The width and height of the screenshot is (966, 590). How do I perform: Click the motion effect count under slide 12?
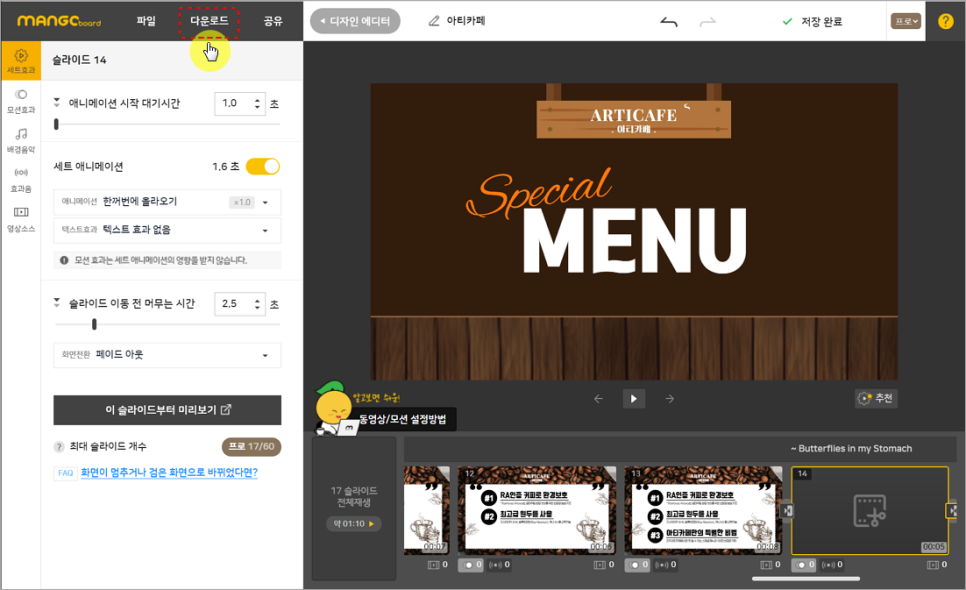click(x=471, y=565)
